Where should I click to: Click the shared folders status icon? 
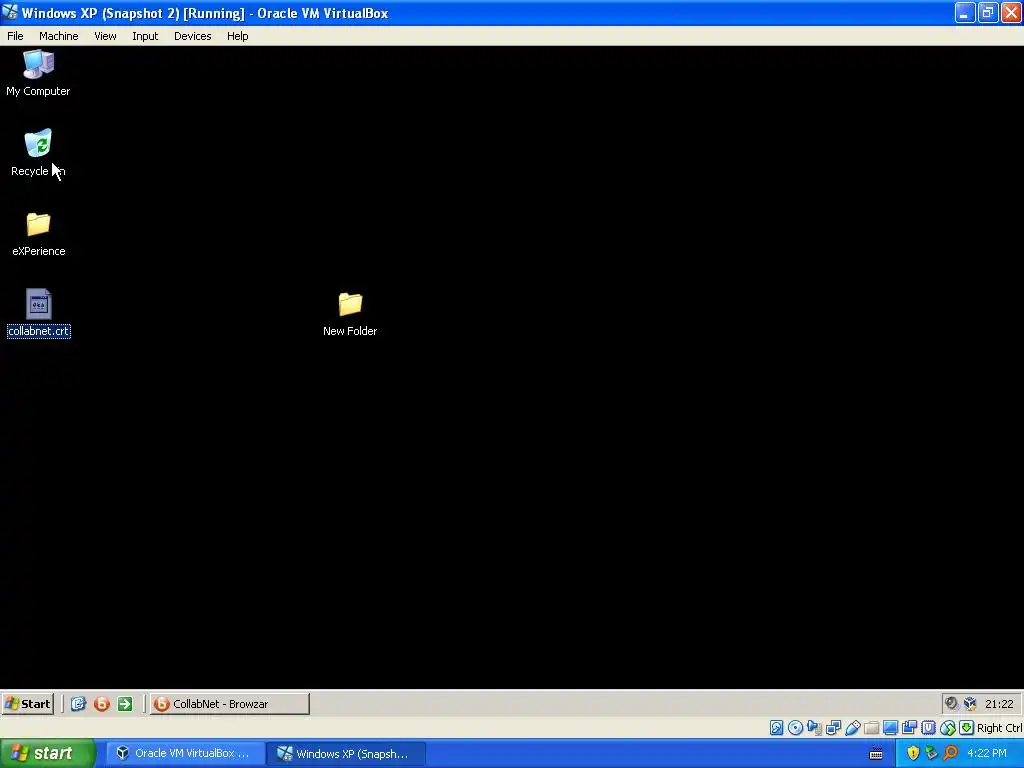coord(871,728)
